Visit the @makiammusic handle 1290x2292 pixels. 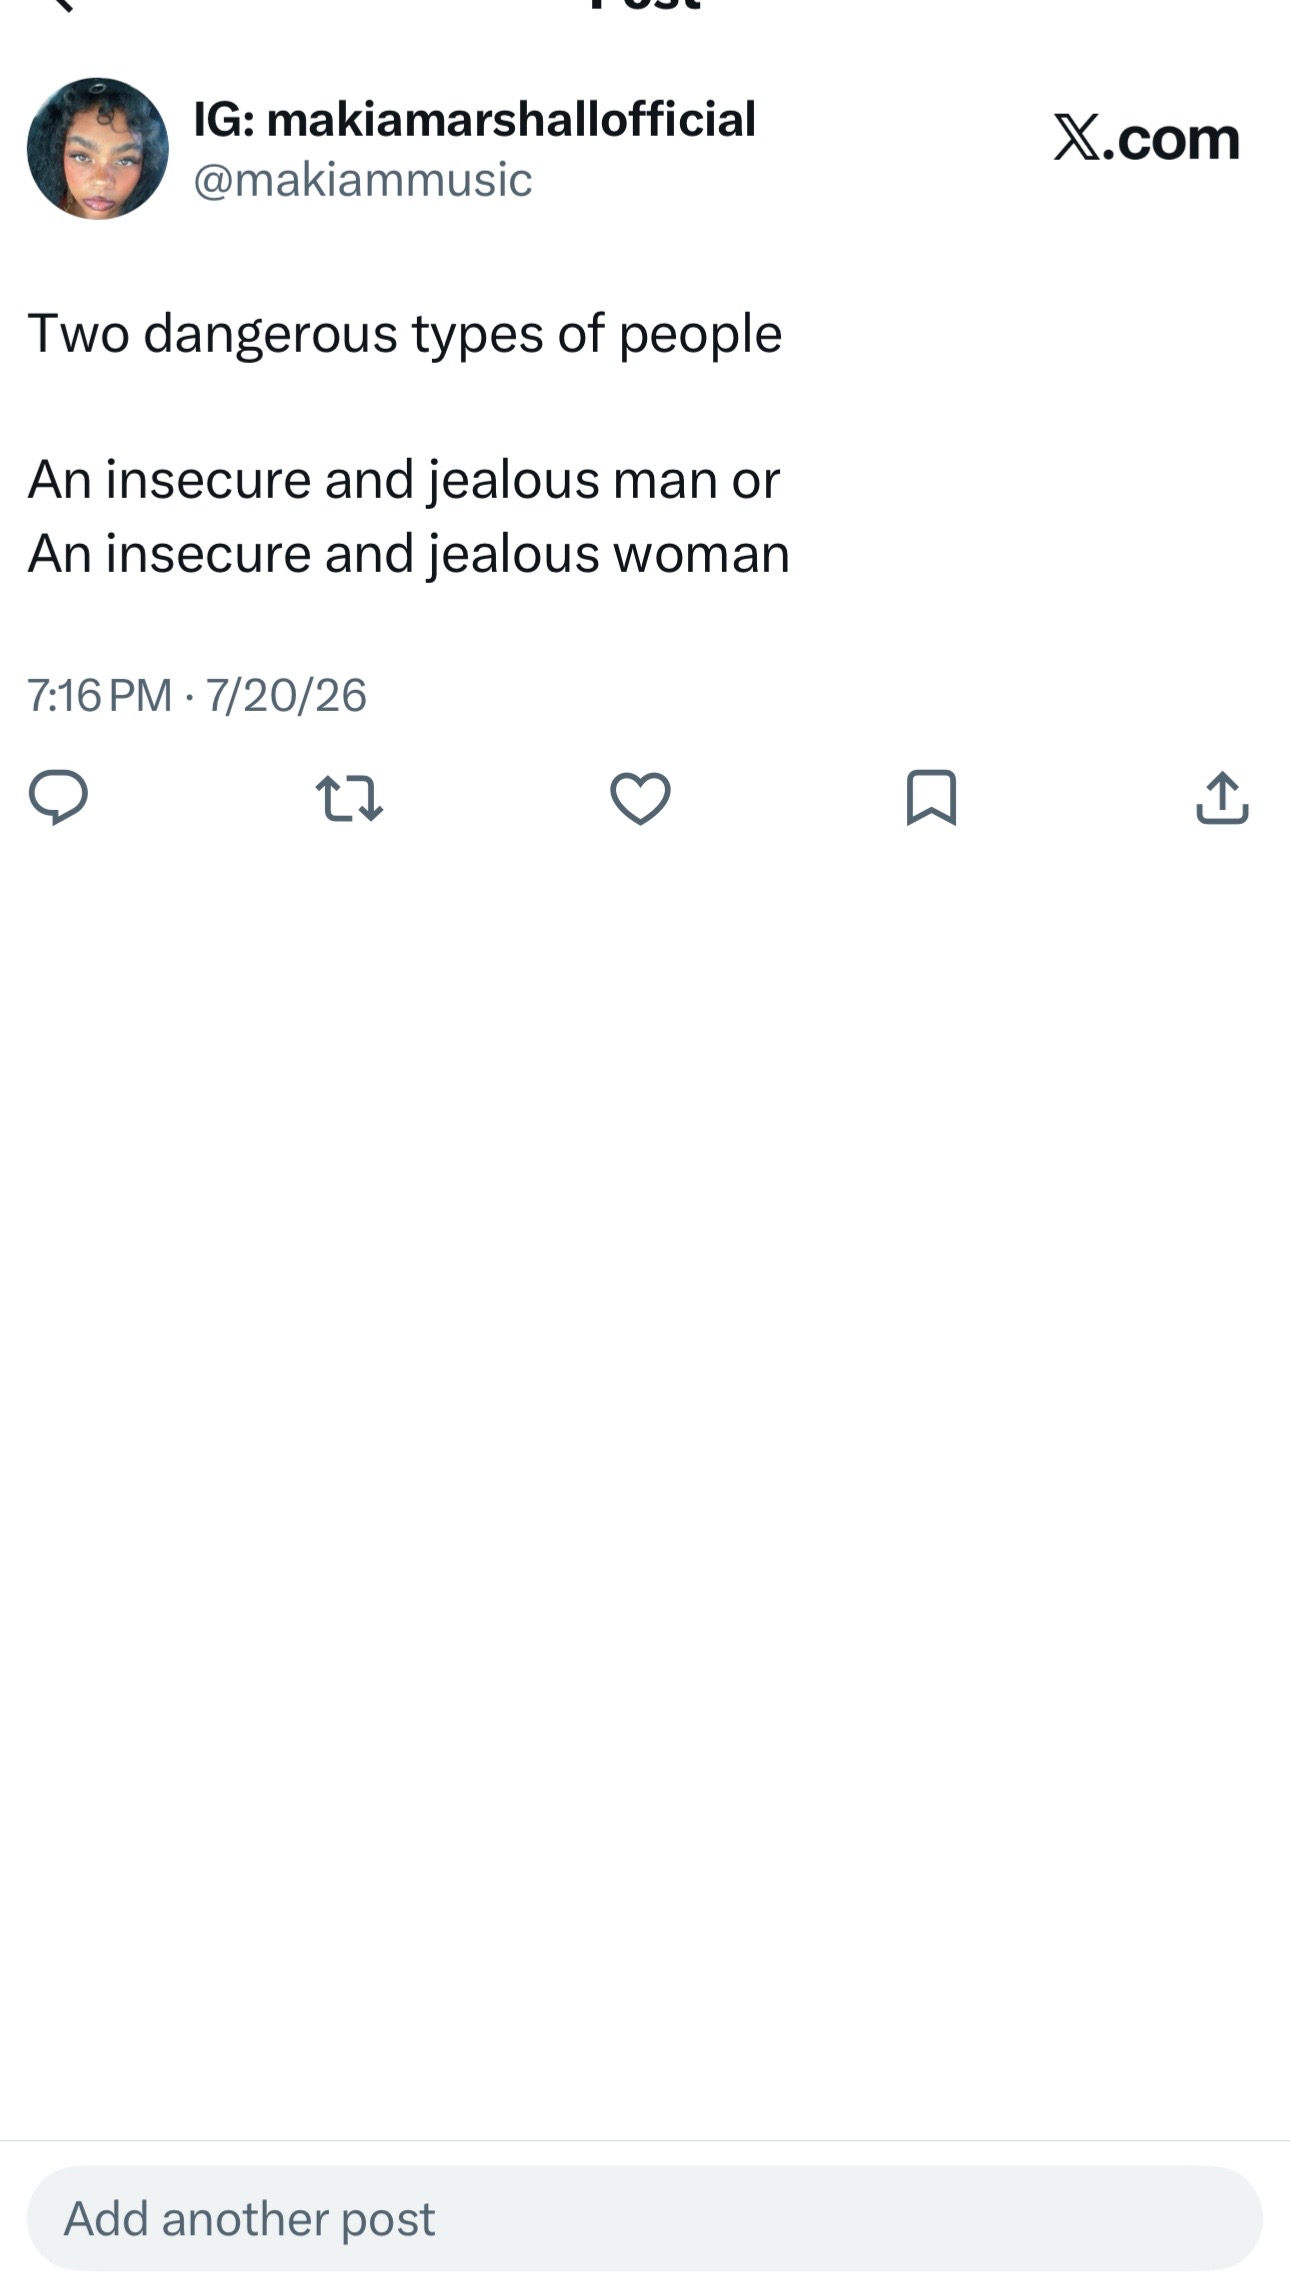pyautogui.click(x=362, y=180)
